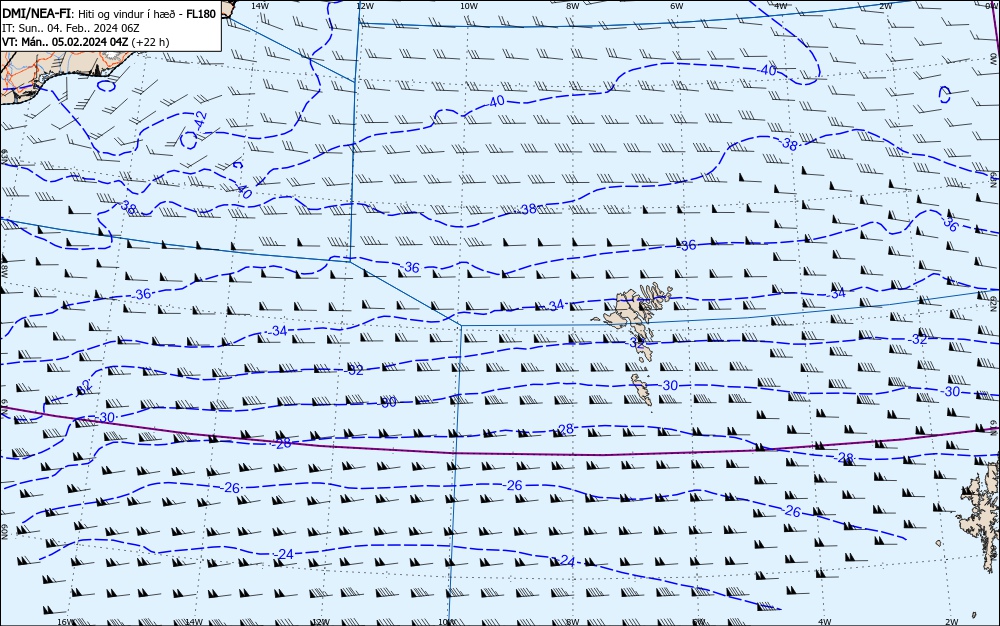The width and height of the screenshot is (1000, 626).
Task: Select the -38 isotherm label between 10W and 8W
Action: [527, 209]
